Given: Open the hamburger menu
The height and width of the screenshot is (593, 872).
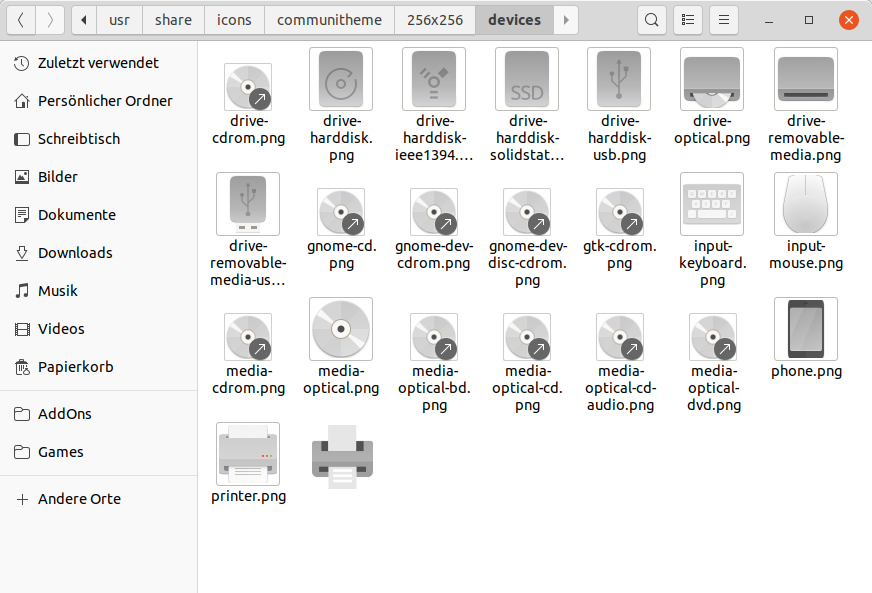Looking at the screenshot, I should 723,19.
